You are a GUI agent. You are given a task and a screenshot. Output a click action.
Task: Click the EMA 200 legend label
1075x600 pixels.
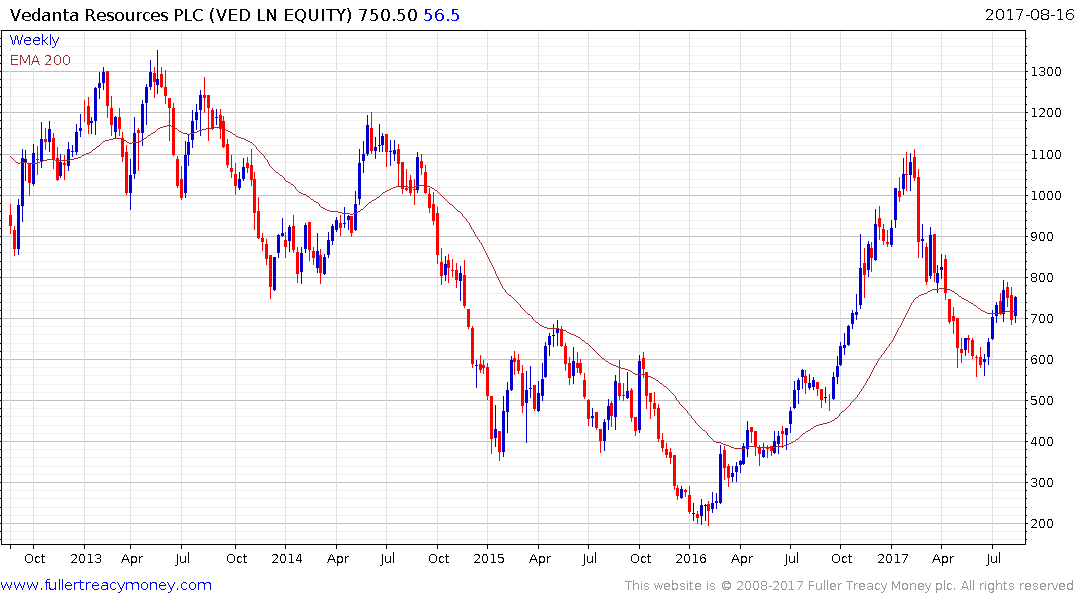(x=40, y=60)
